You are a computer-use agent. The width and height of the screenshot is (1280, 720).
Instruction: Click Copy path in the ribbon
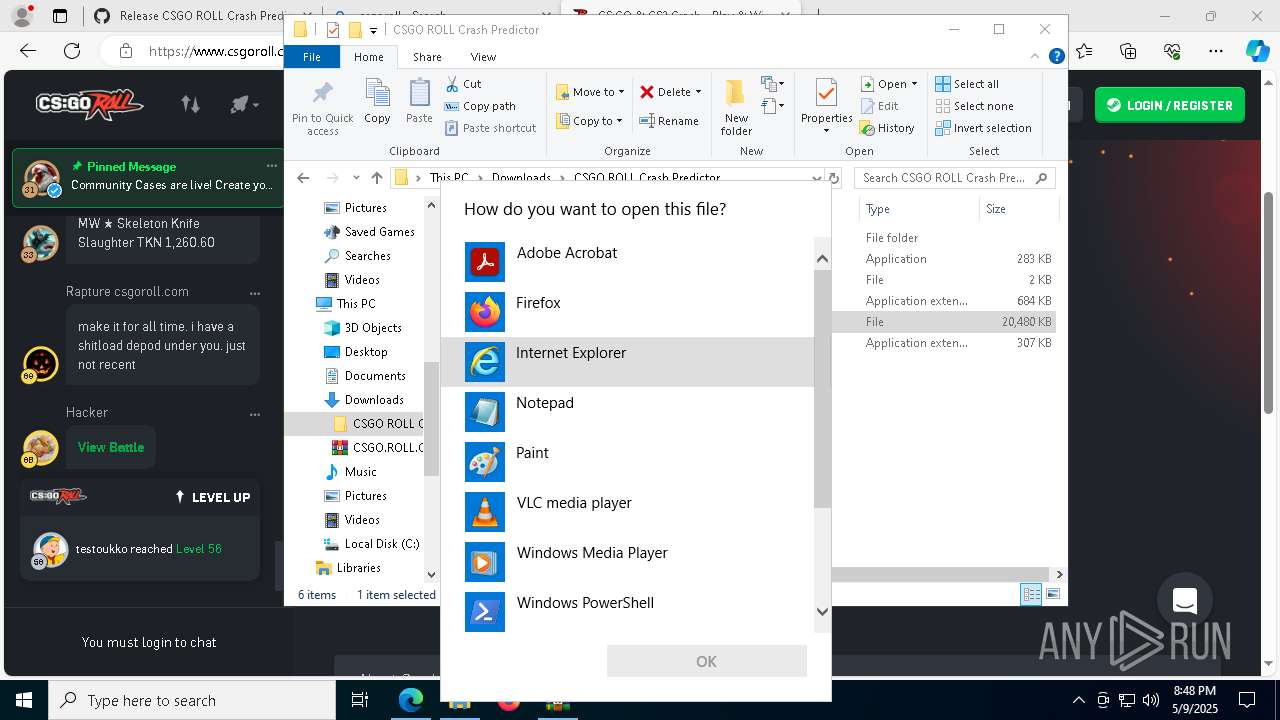480,106
